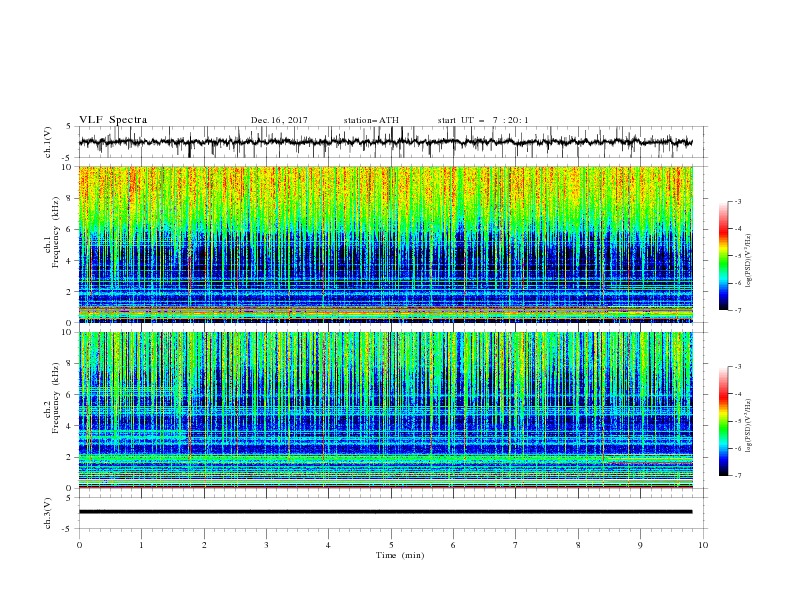Click the ch.1 spectrogram plot

point(386,244)
